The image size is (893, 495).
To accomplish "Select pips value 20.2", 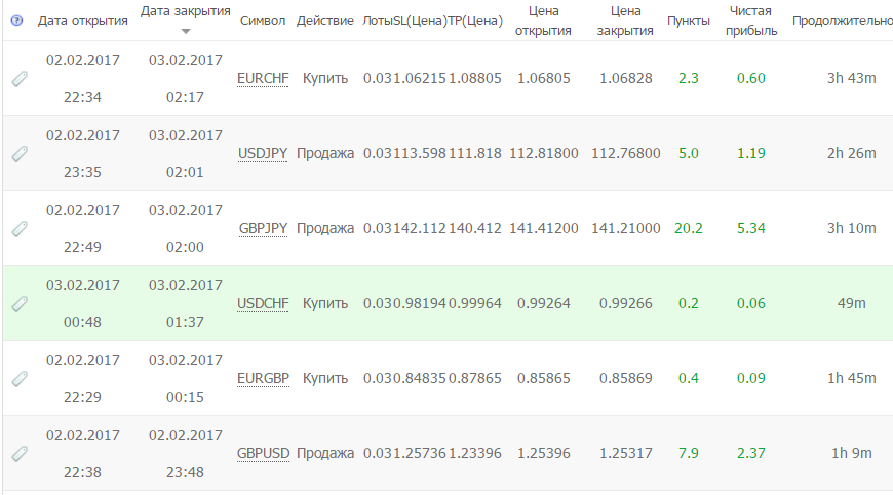I will tap(688, 228).
